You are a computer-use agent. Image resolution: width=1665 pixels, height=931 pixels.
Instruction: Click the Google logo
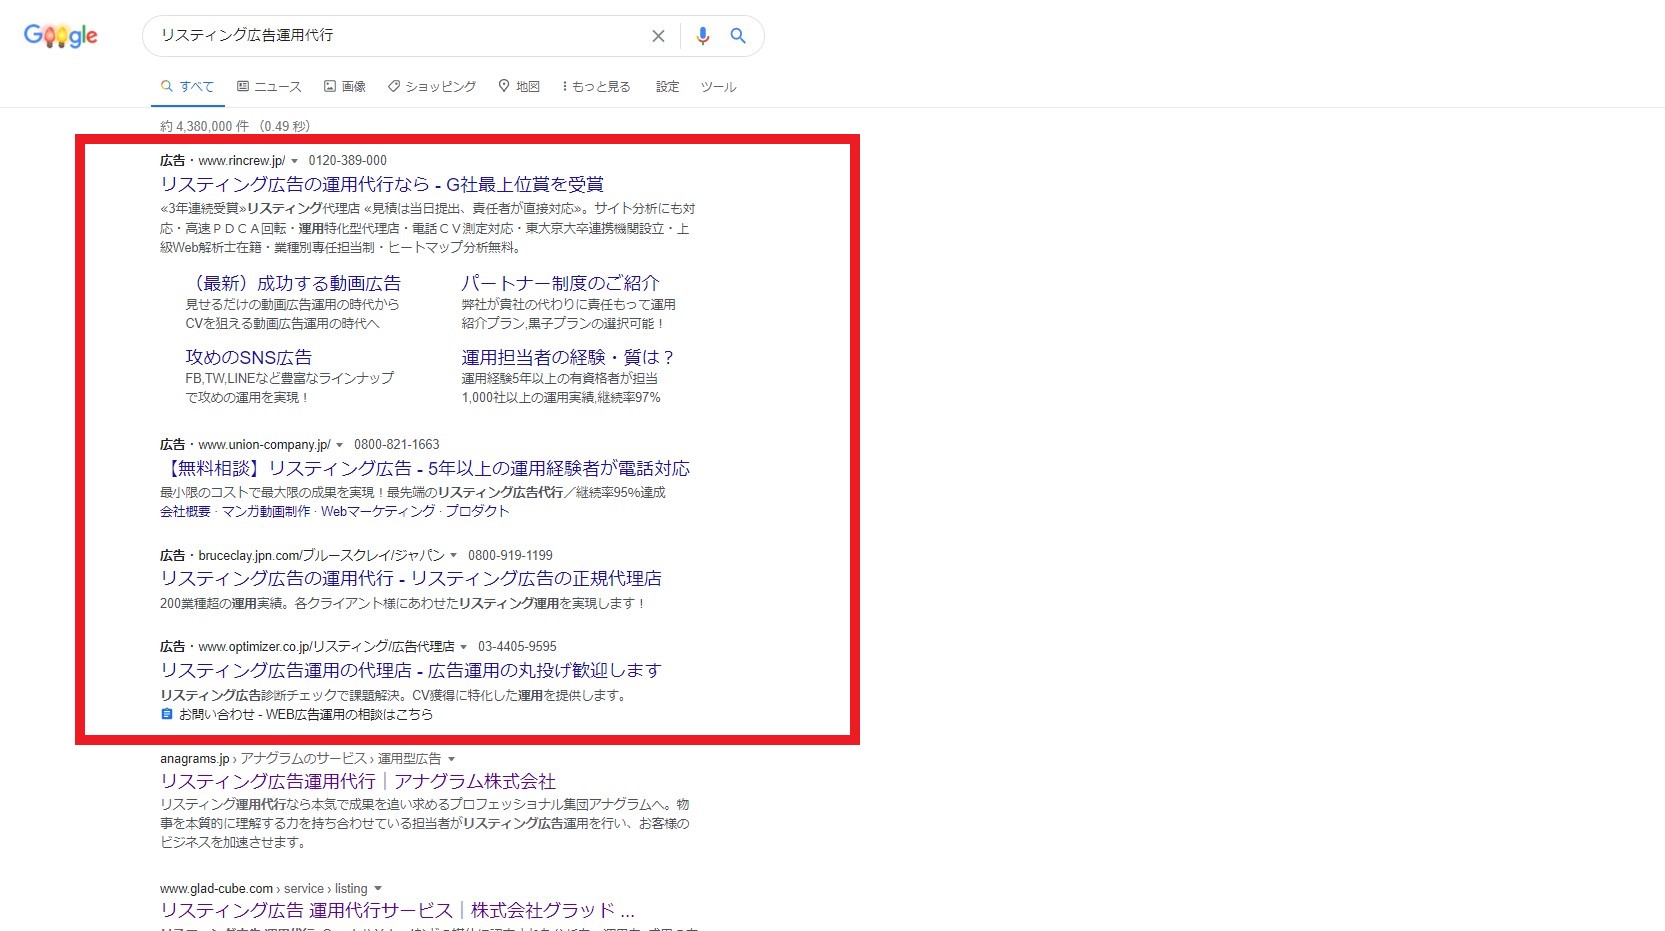click(x=61, y=36)
